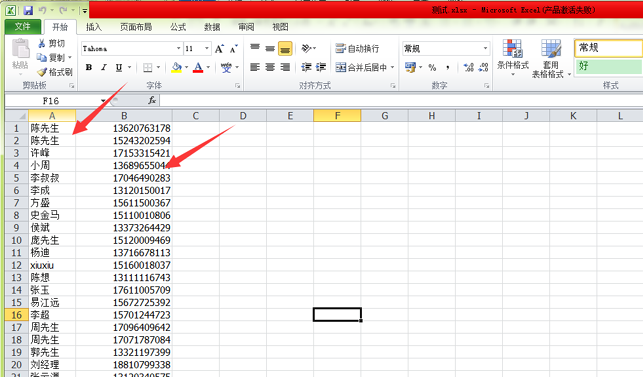Click the Save icon in quick access toolbar
The image size is (643, 377).
(x=27, y=10)
